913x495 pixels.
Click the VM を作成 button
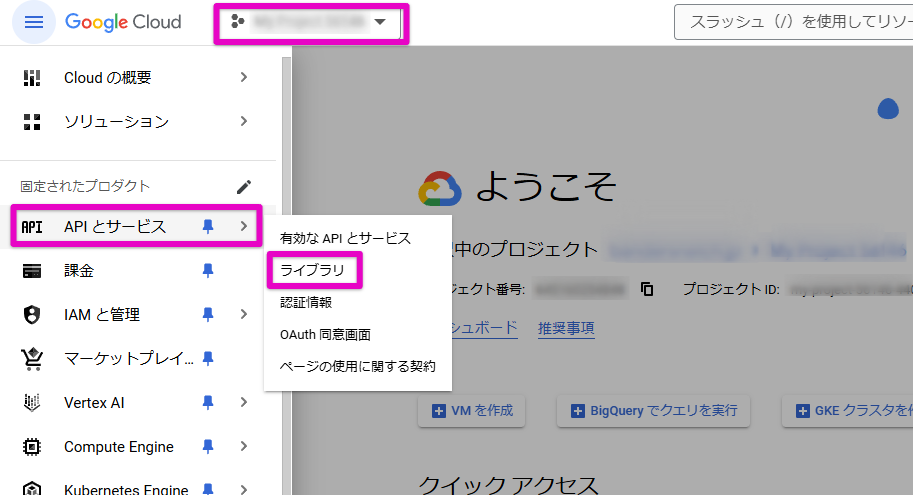pyautogui.click(x=472, y=411)
